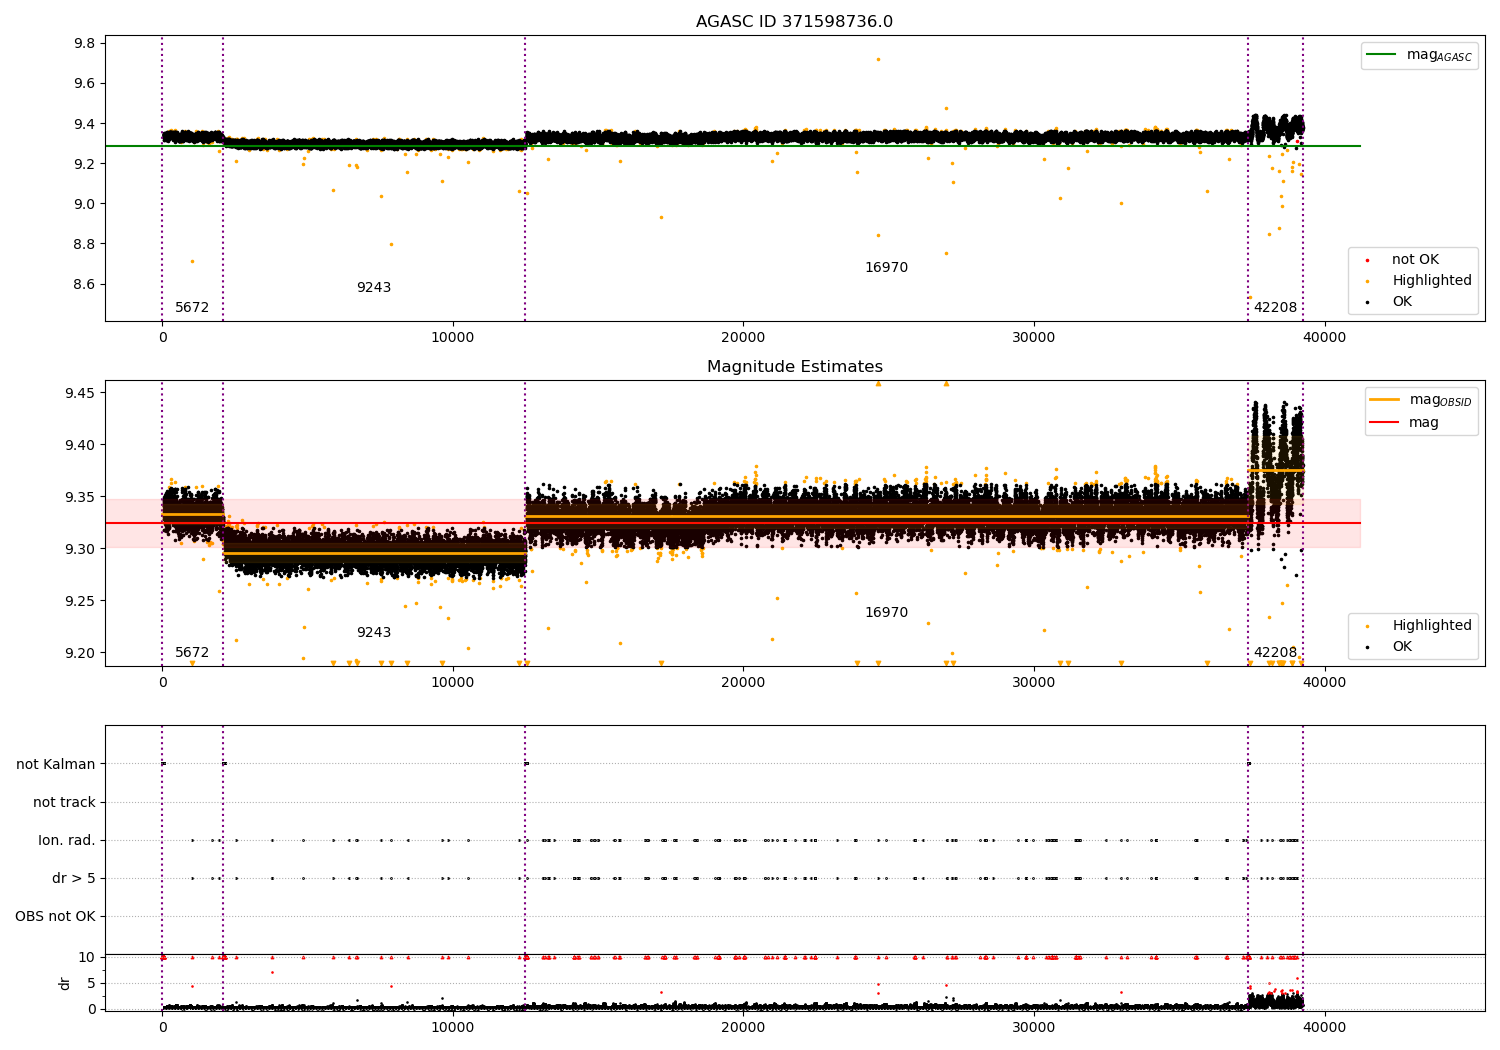The image size is (1500, 1050).
Task: Click the 9.30 y-axis tick label
Action: coord(81,549)
